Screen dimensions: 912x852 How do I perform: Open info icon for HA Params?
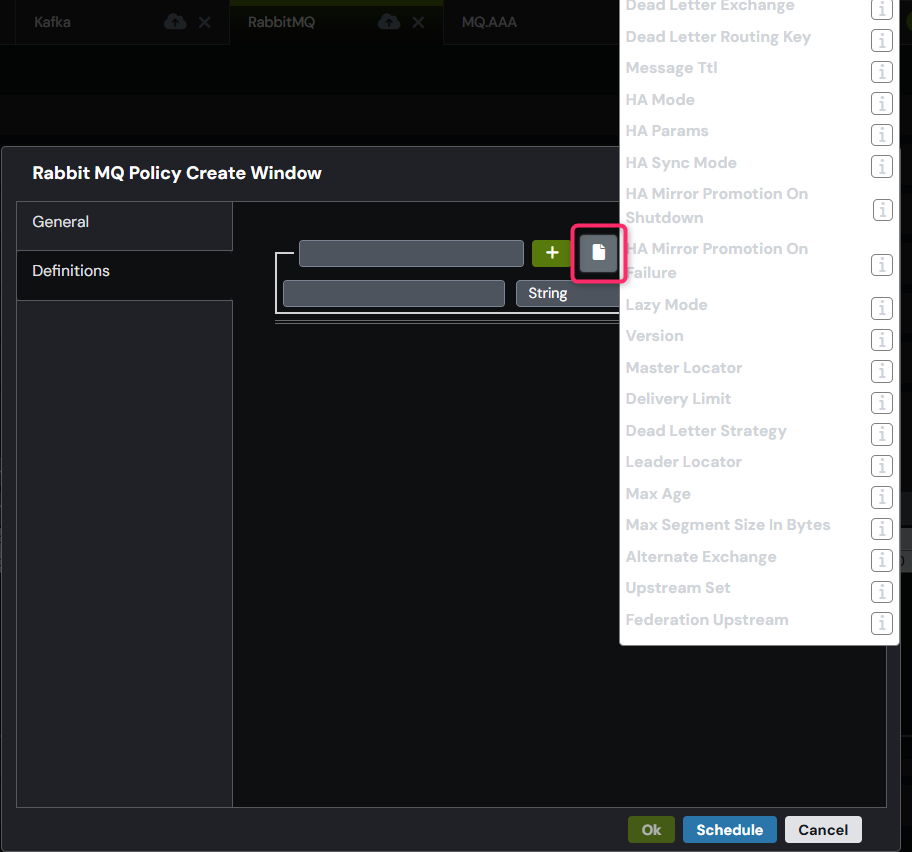(x=882, y=135)
